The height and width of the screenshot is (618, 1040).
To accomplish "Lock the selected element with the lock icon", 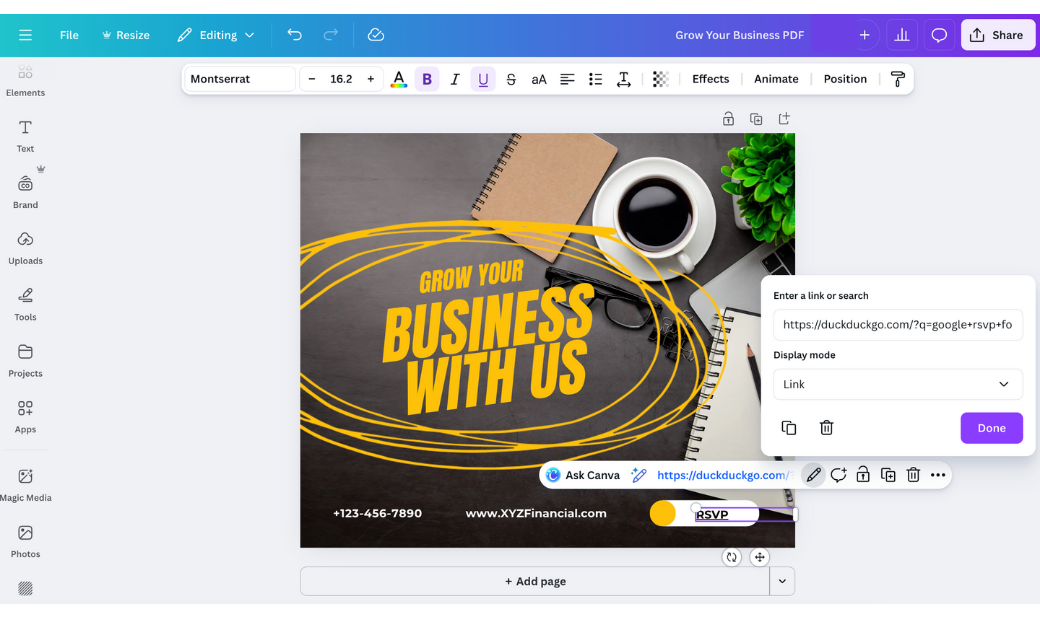I will tap(863, 475).
